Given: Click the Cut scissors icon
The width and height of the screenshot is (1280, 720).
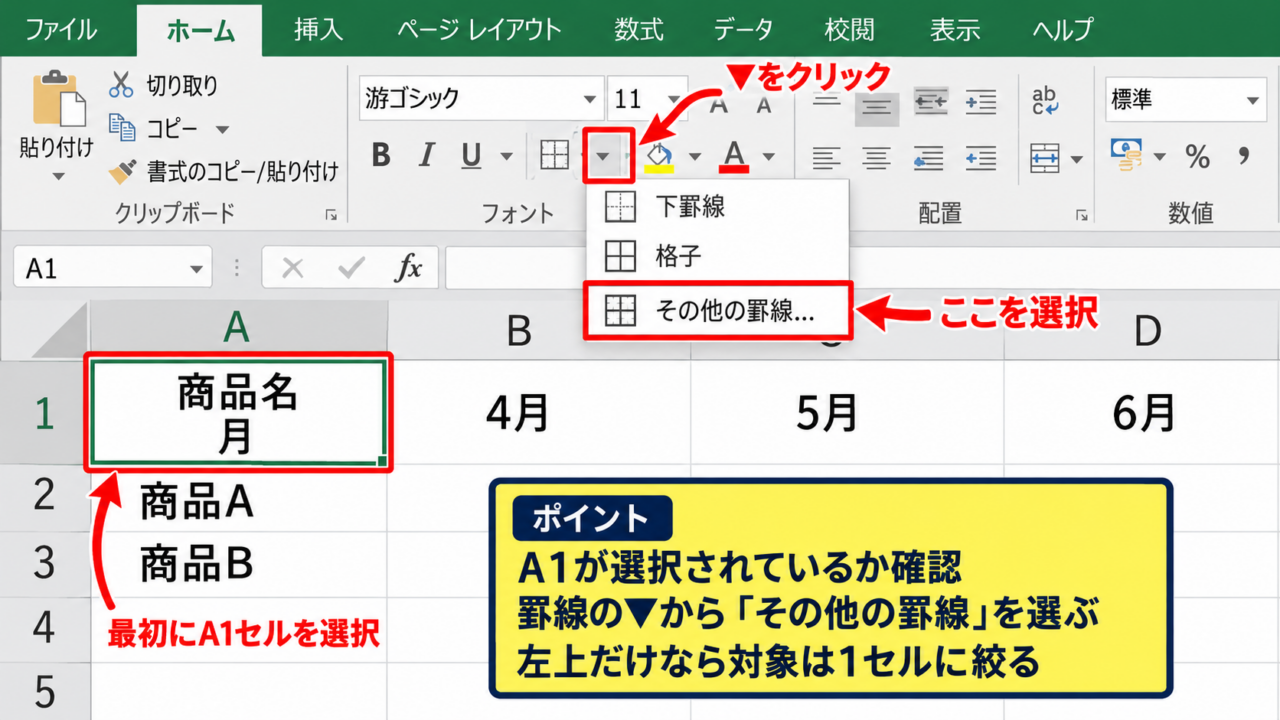Looking at the screenshot, I should tap(121, 84).
